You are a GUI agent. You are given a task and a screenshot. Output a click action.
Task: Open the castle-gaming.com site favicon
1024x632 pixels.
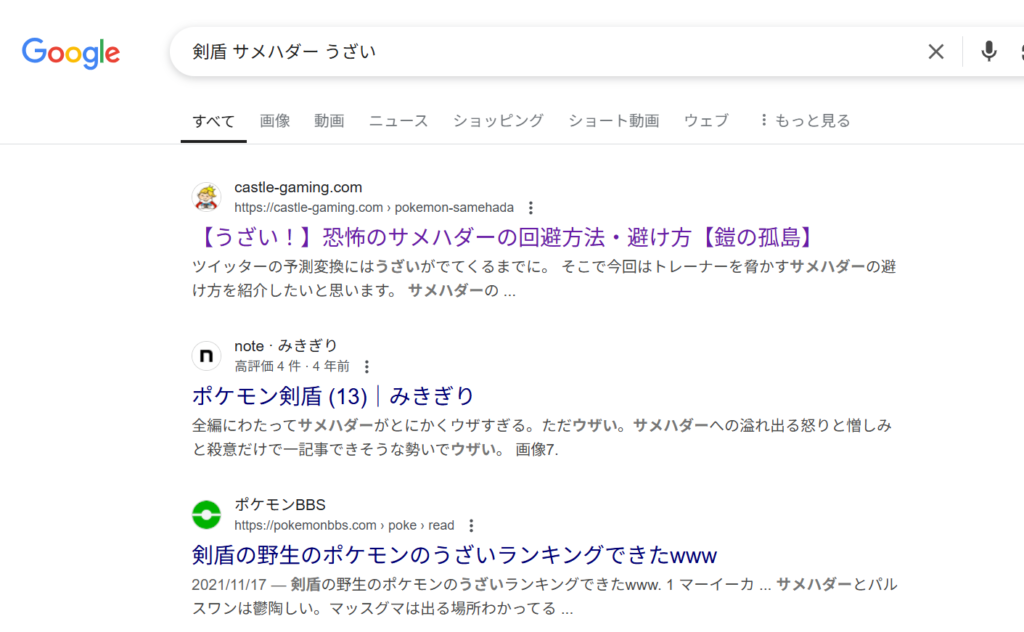[x=206, y=197]
